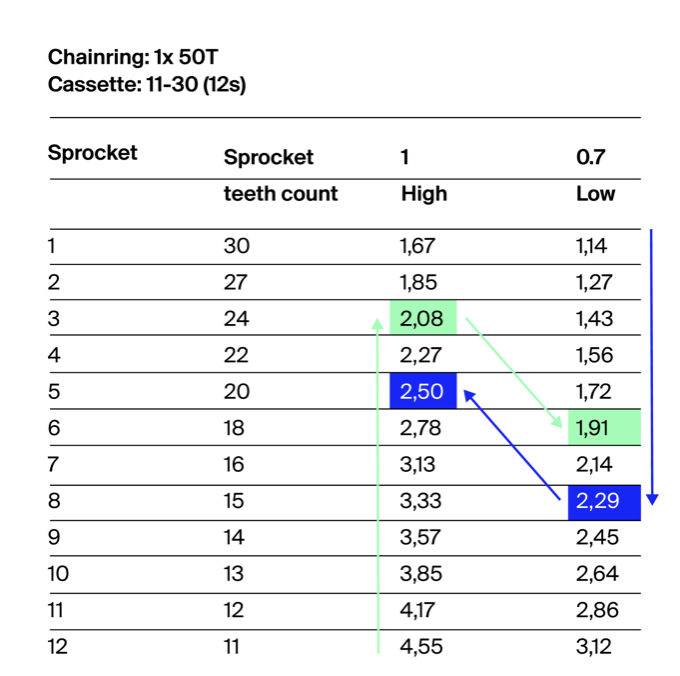Click the Cassette: 11-30 (12s) text
Viewport: 680px width, 676px height.
(147, 85)
